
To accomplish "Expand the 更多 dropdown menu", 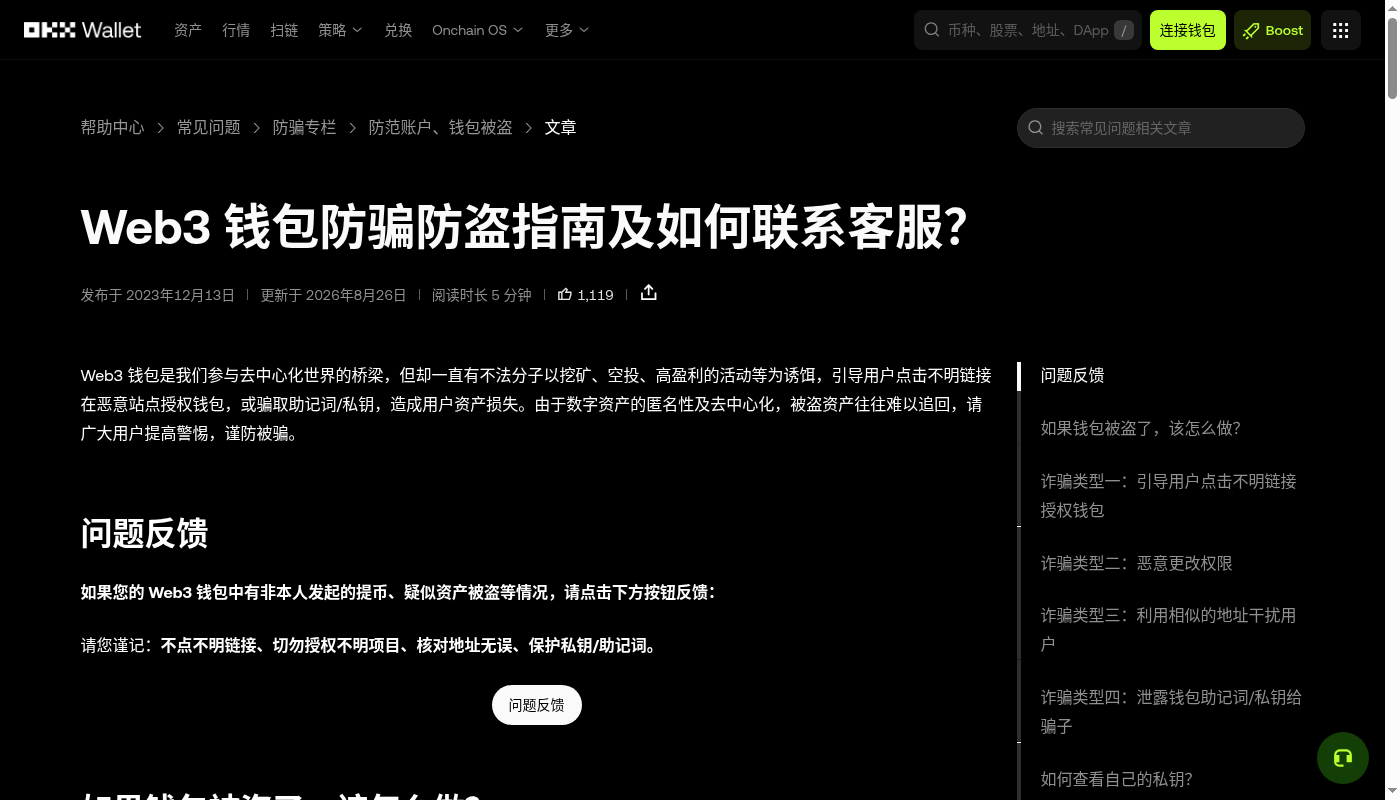I will pos(567,30).
